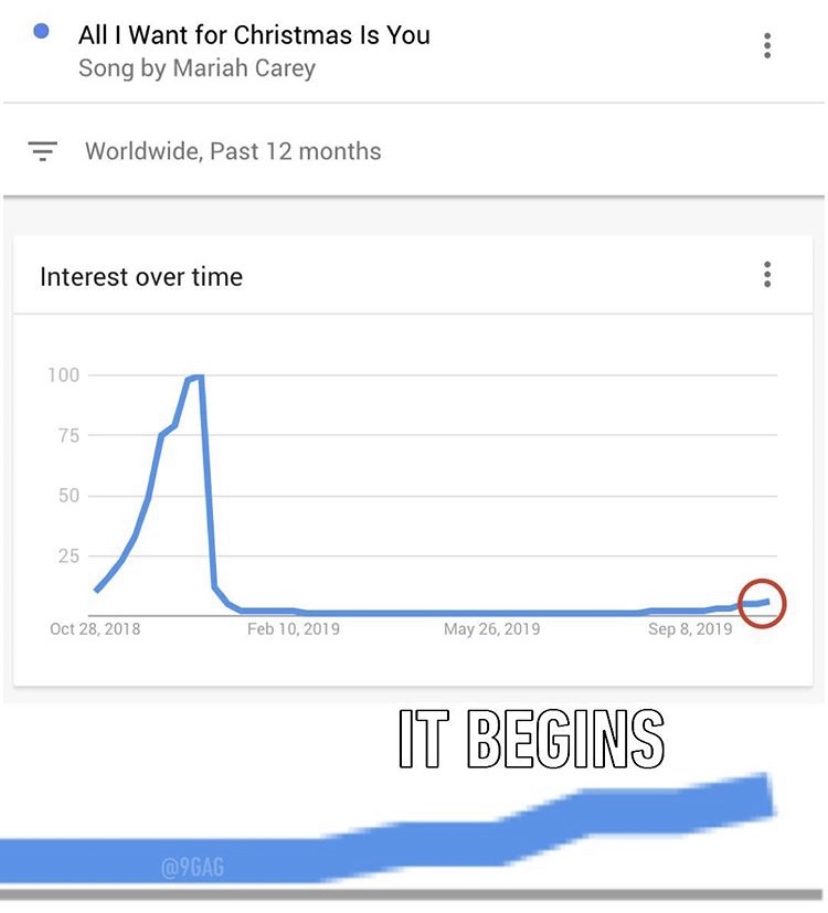This screenshot has width=828, height=913.
Task: Click the May 26, 2019 axis label
Action: [492, 629]
